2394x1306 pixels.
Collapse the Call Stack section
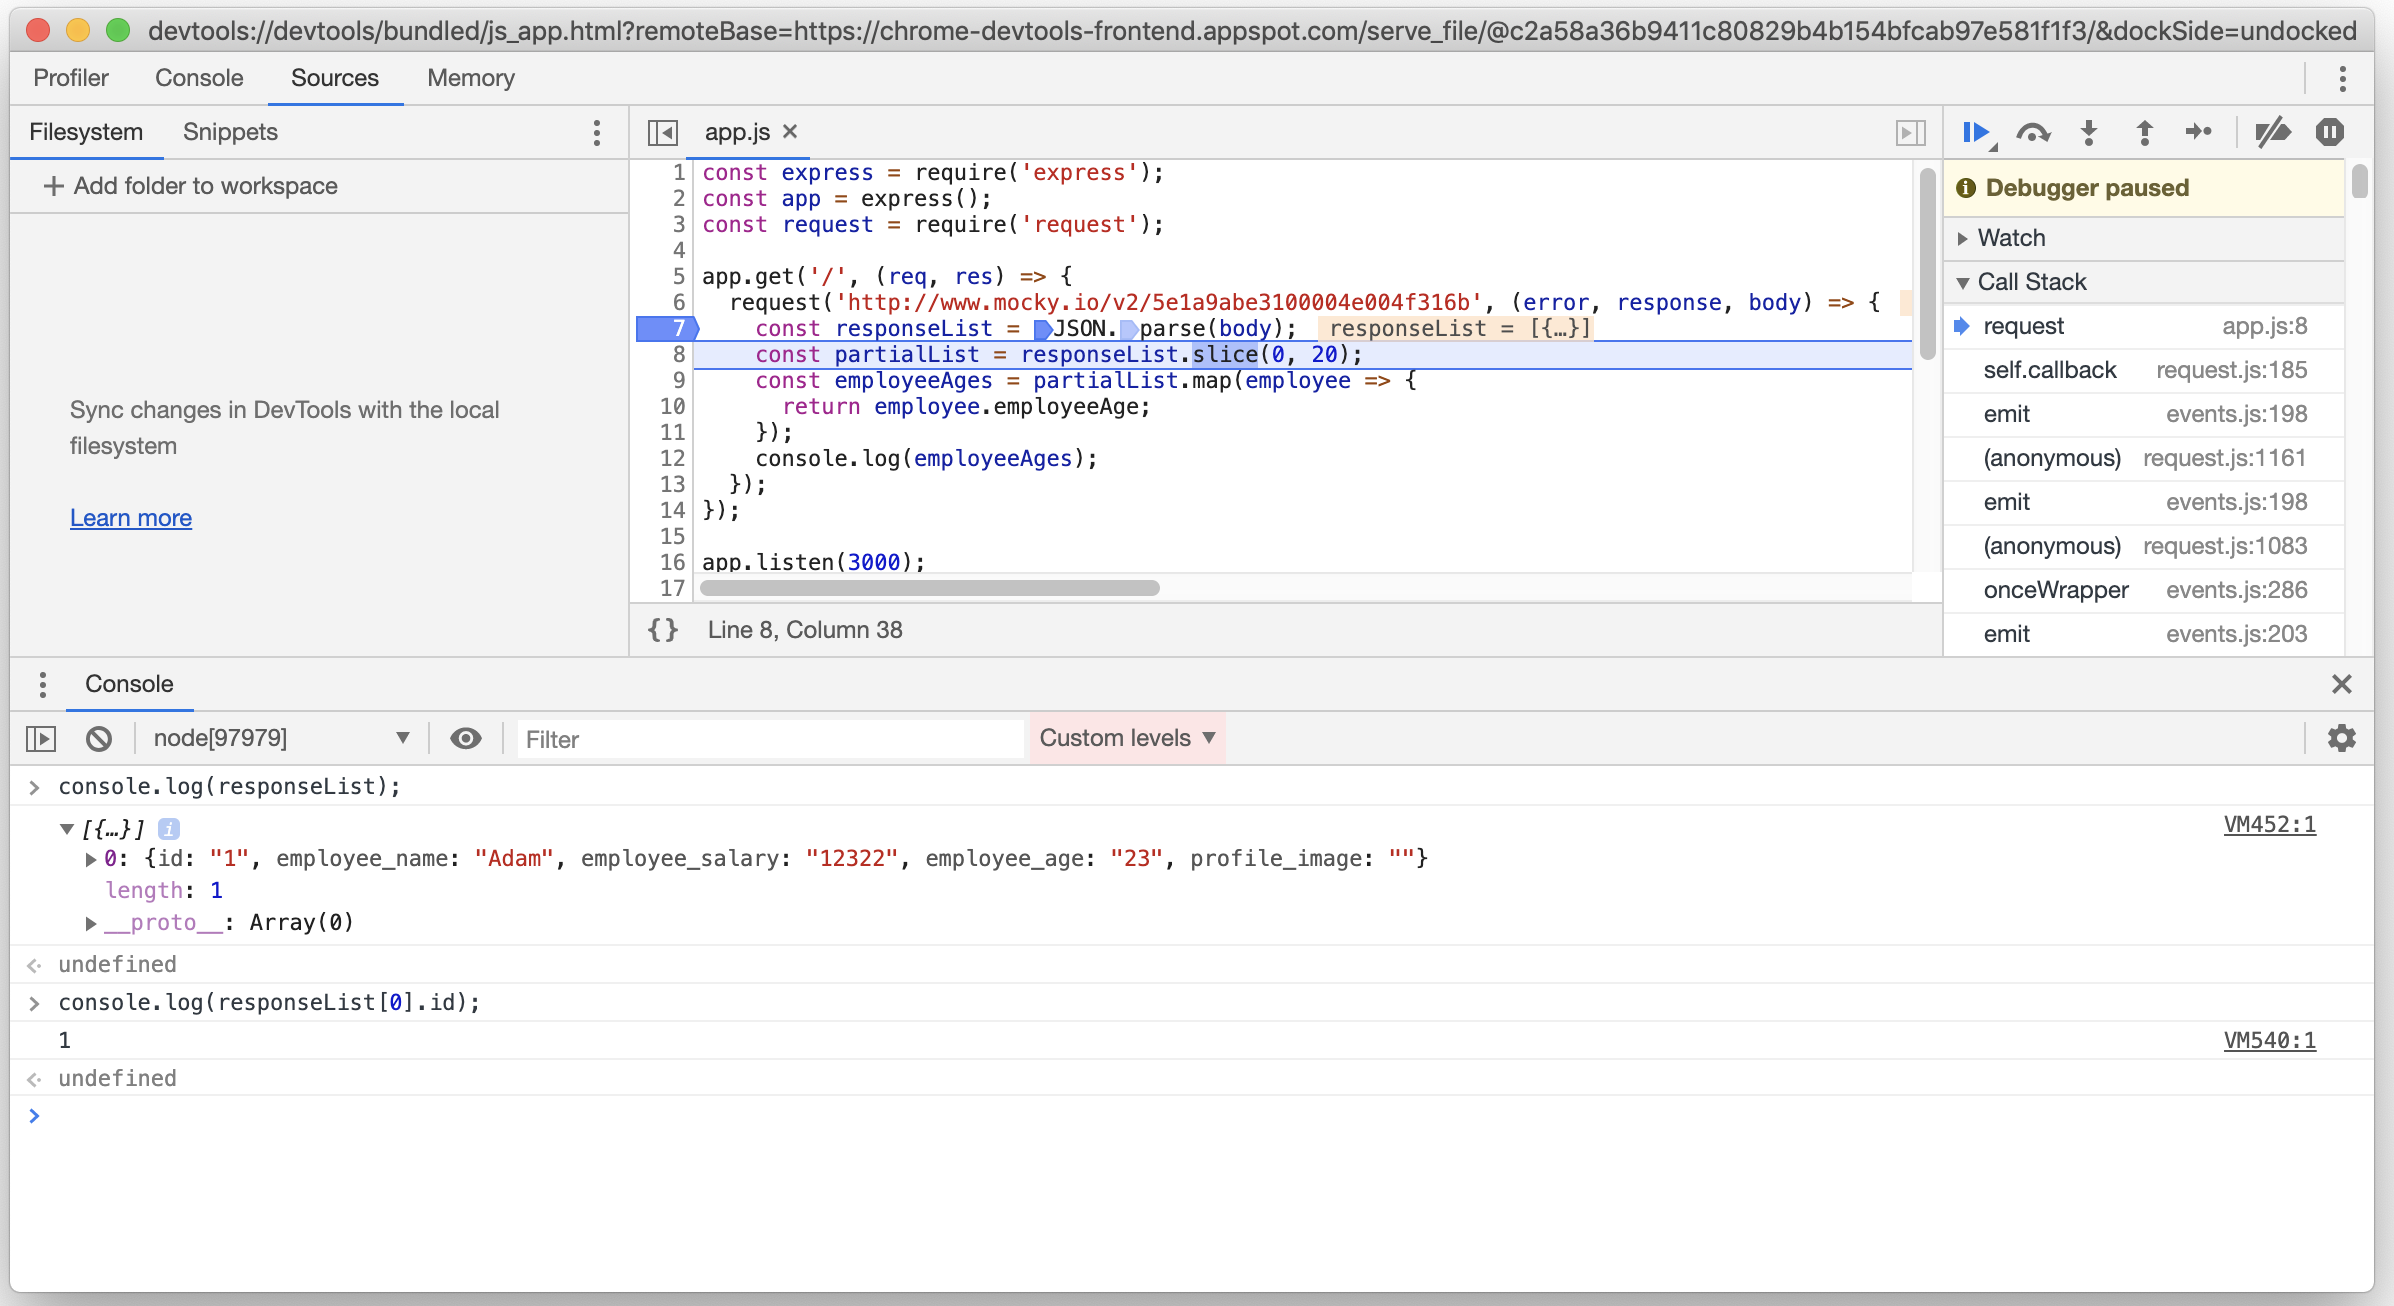point(2031,282)
